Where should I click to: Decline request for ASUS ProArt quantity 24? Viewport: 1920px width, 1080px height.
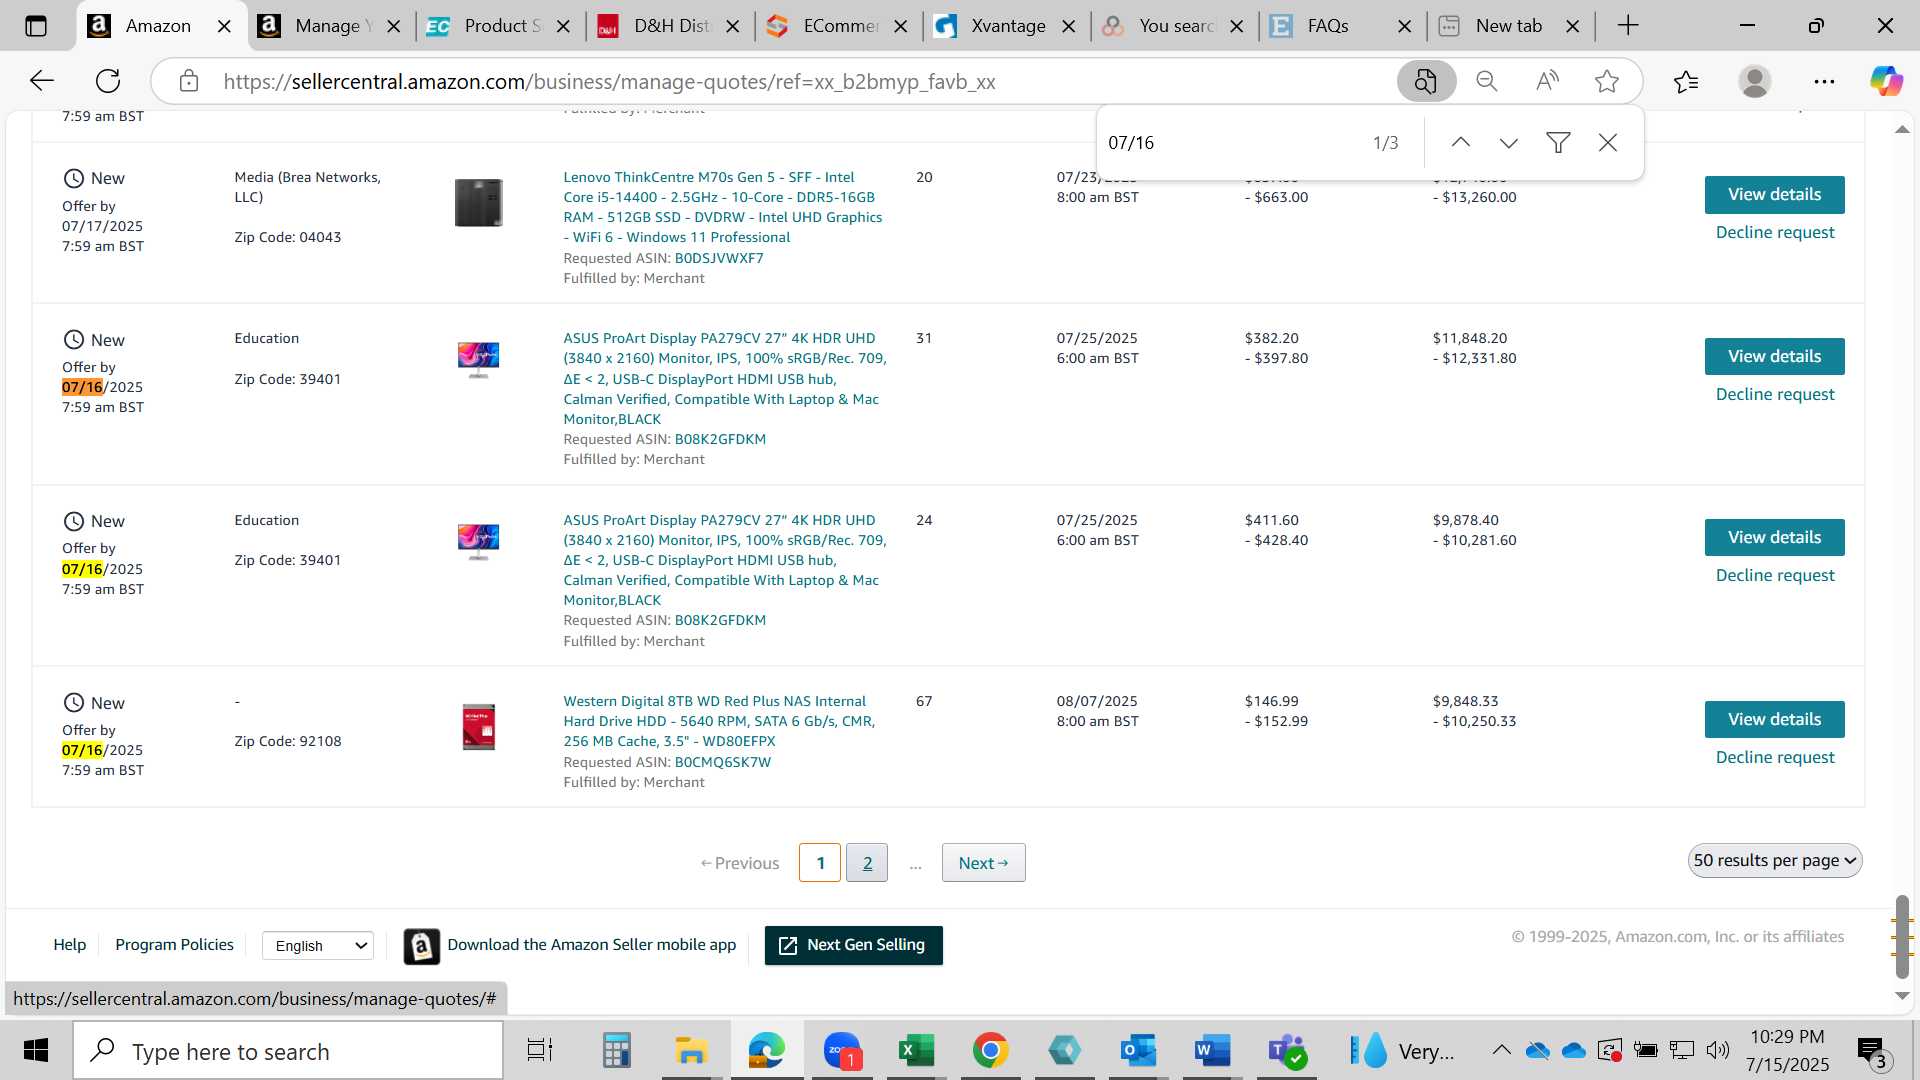coord(1775,575)
